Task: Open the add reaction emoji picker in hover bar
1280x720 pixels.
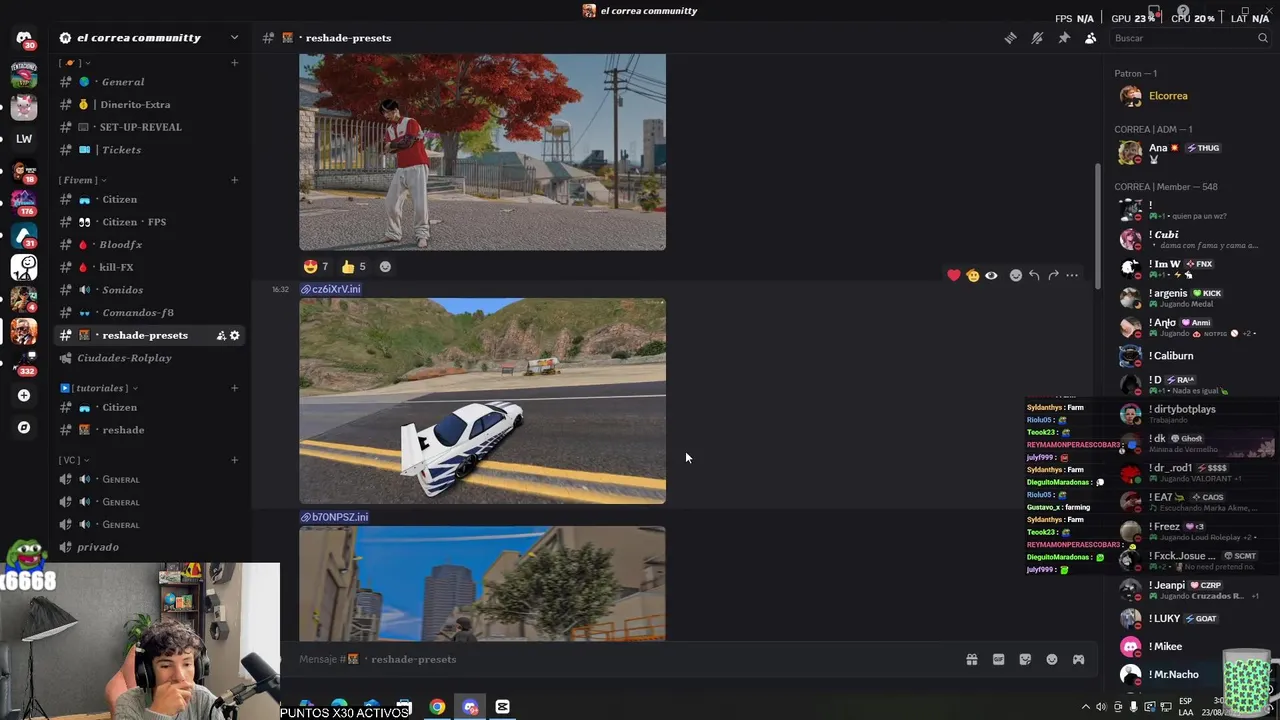Action: (x=1016, y=275)
